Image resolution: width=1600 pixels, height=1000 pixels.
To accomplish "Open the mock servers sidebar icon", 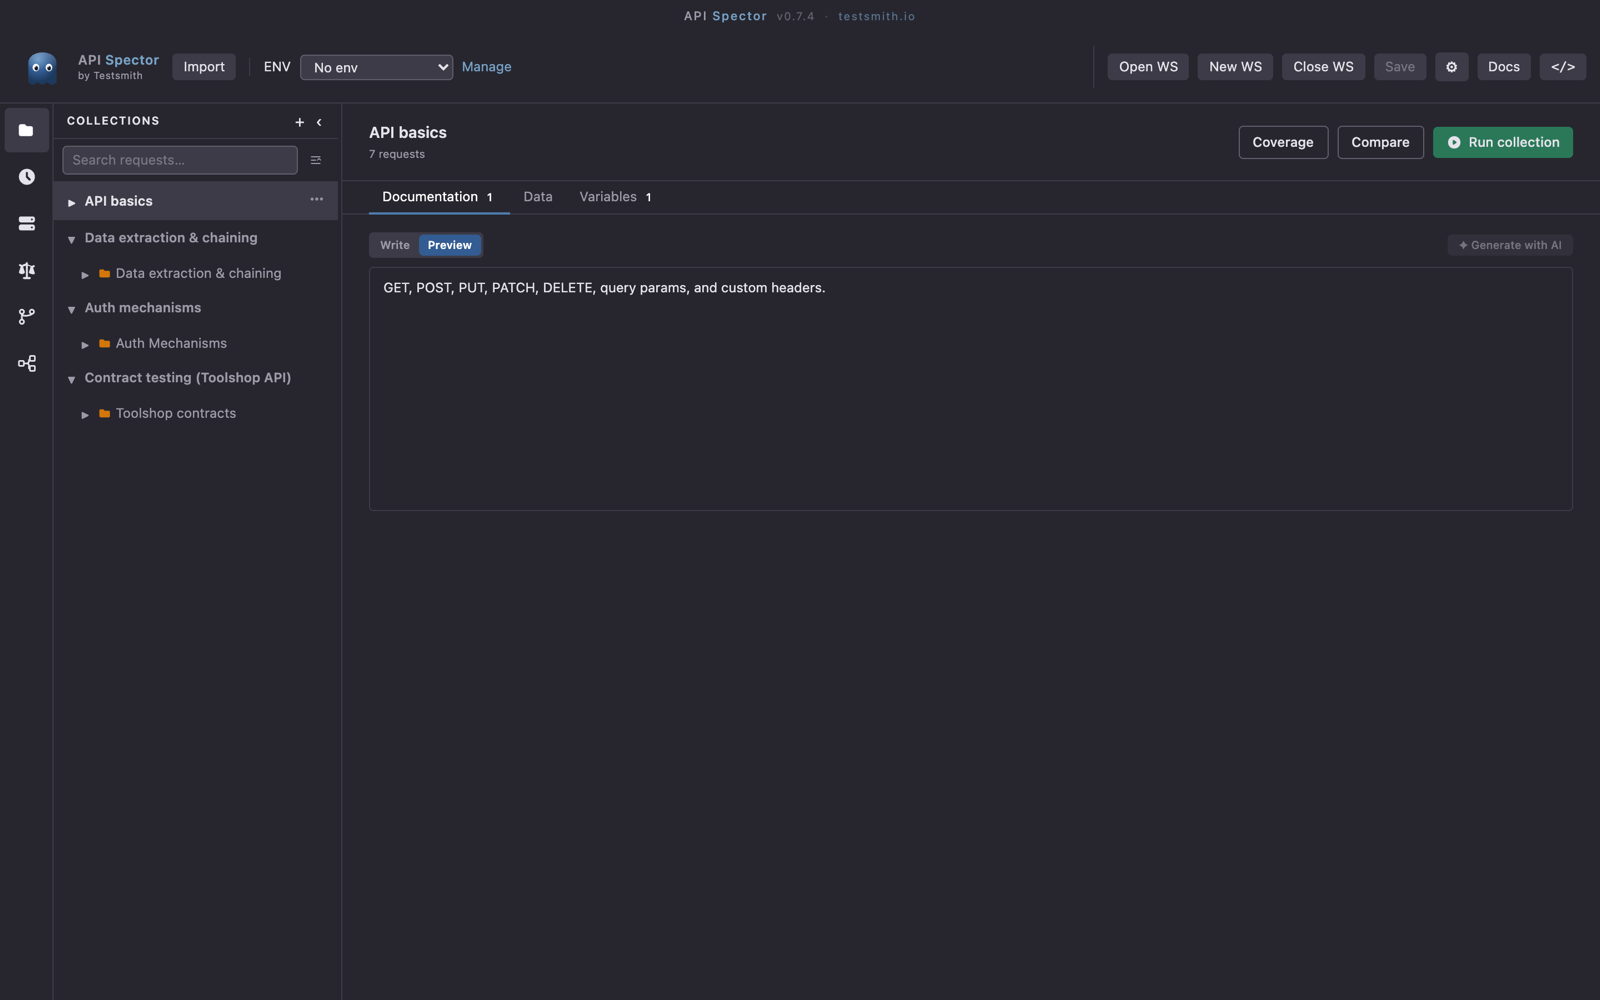I will [x=26, y=224].
